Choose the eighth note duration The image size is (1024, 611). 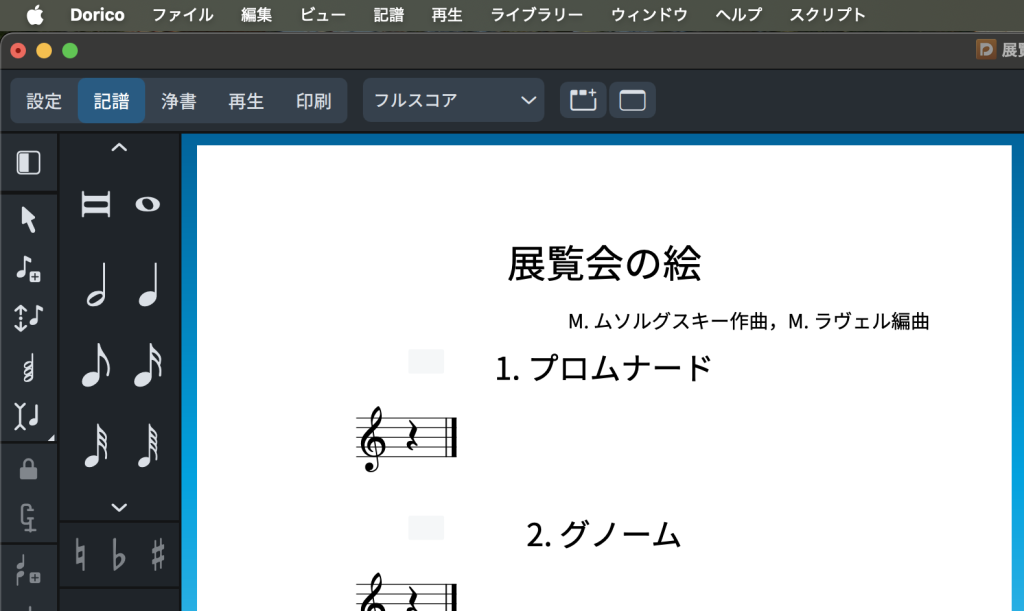pyautogui.click(x=96, y=364)
